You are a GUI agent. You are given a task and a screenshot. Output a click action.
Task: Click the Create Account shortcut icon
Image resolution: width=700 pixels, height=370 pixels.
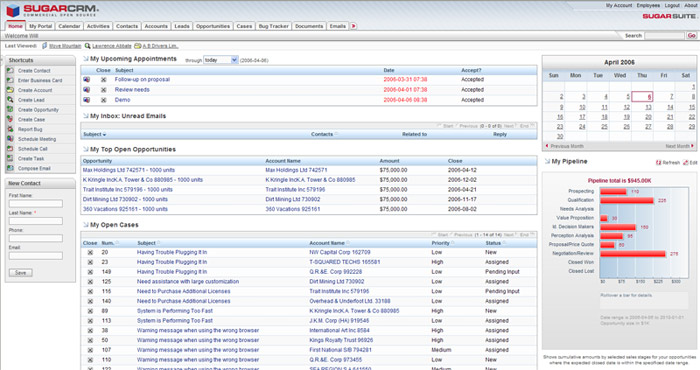[10, 90]
